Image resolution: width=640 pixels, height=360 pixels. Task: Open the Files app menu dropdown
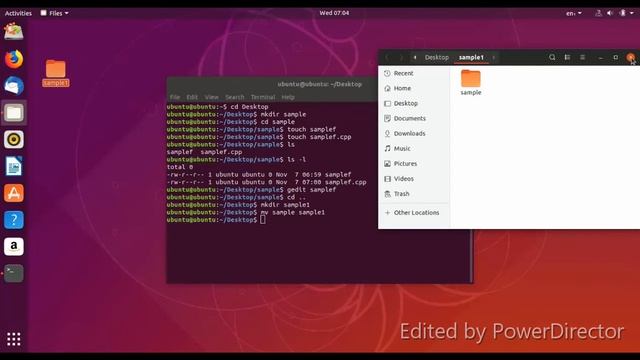point(55,13)
